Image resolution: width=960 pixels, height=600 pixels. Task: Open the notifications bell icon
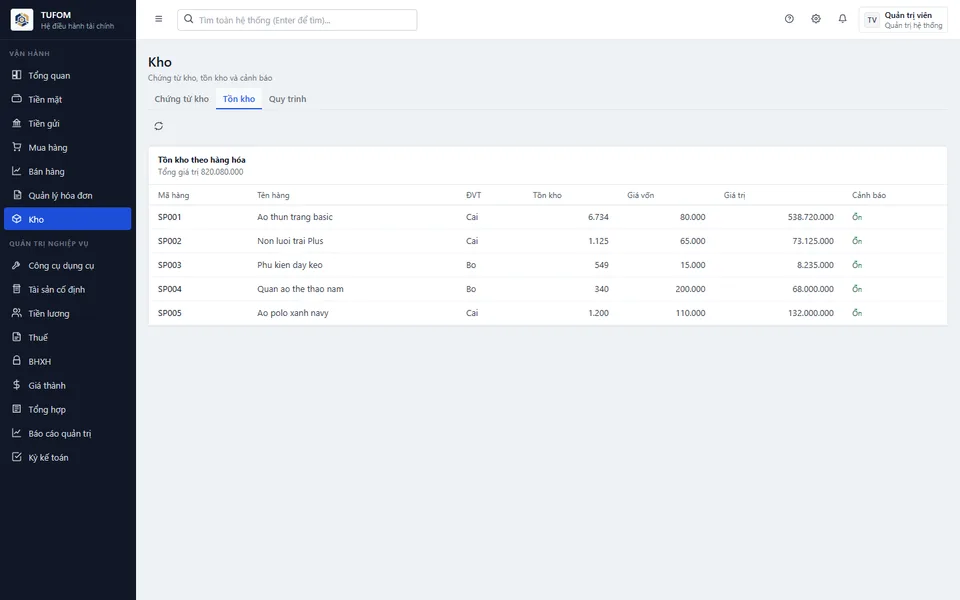pyautogui.click(x=842, y=19)
